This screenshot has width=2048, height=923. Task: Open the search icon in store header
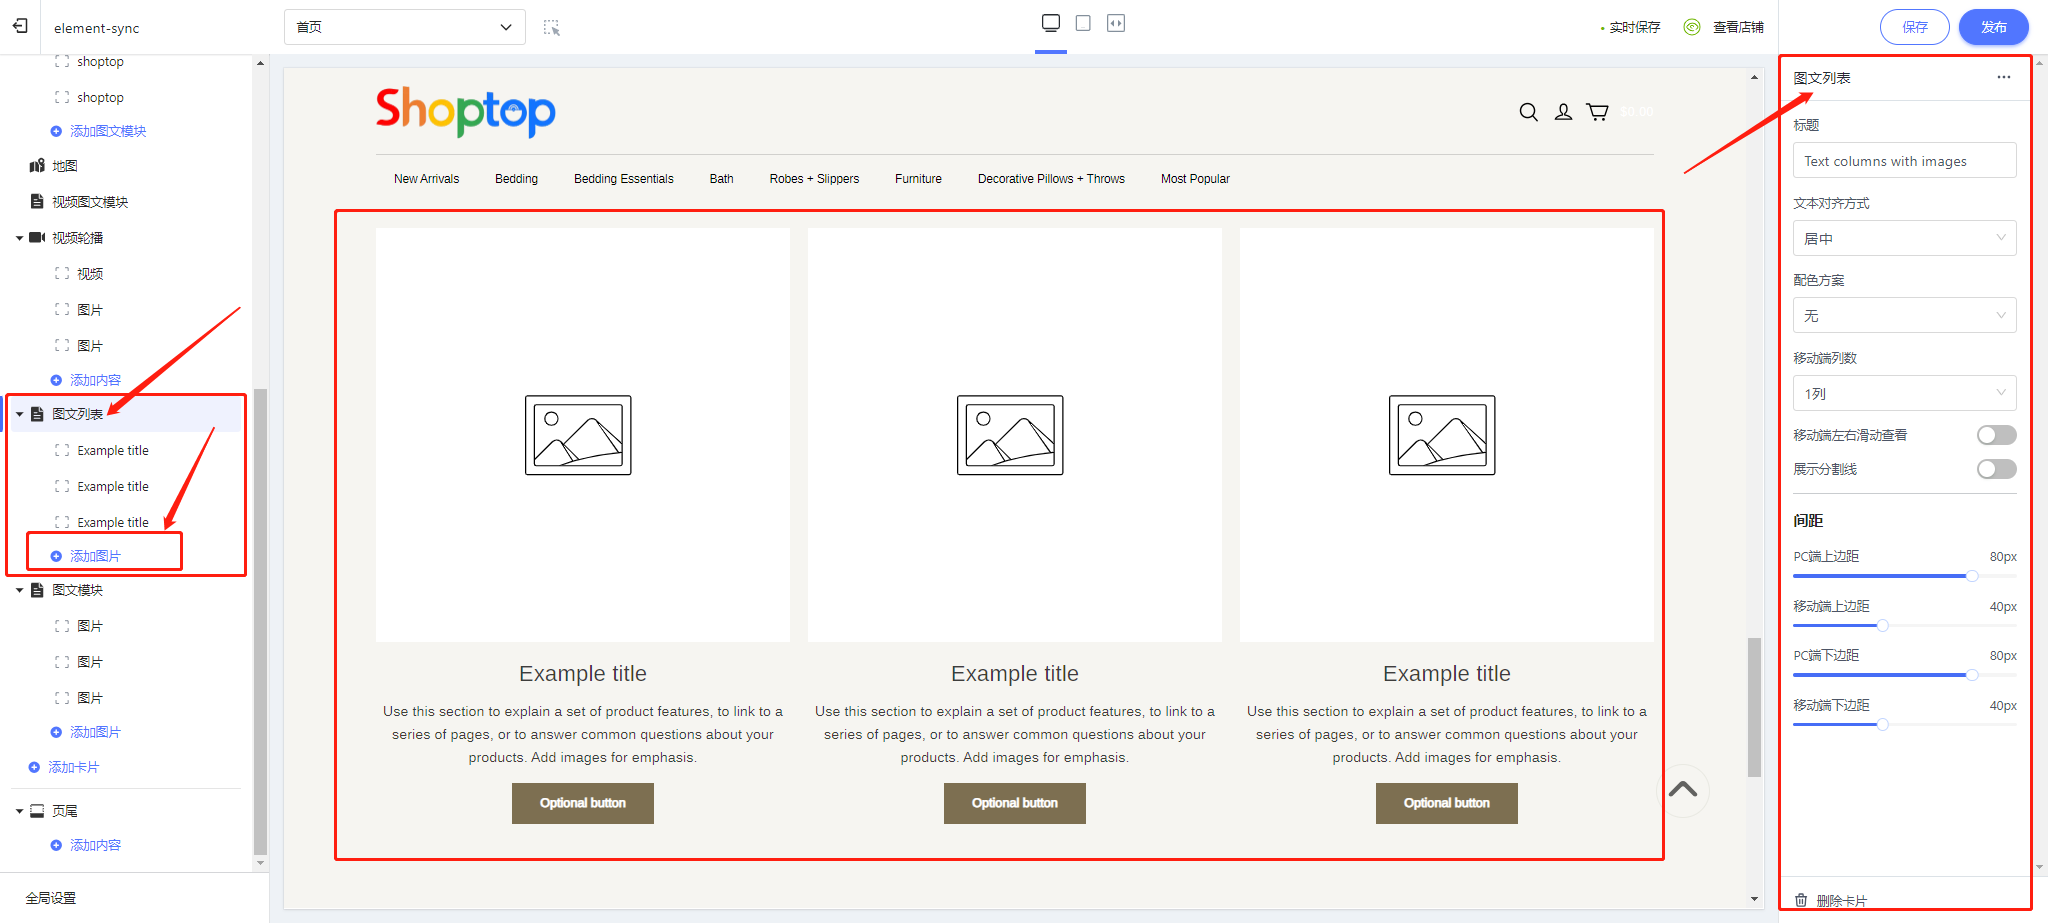tap(1528, 112)
